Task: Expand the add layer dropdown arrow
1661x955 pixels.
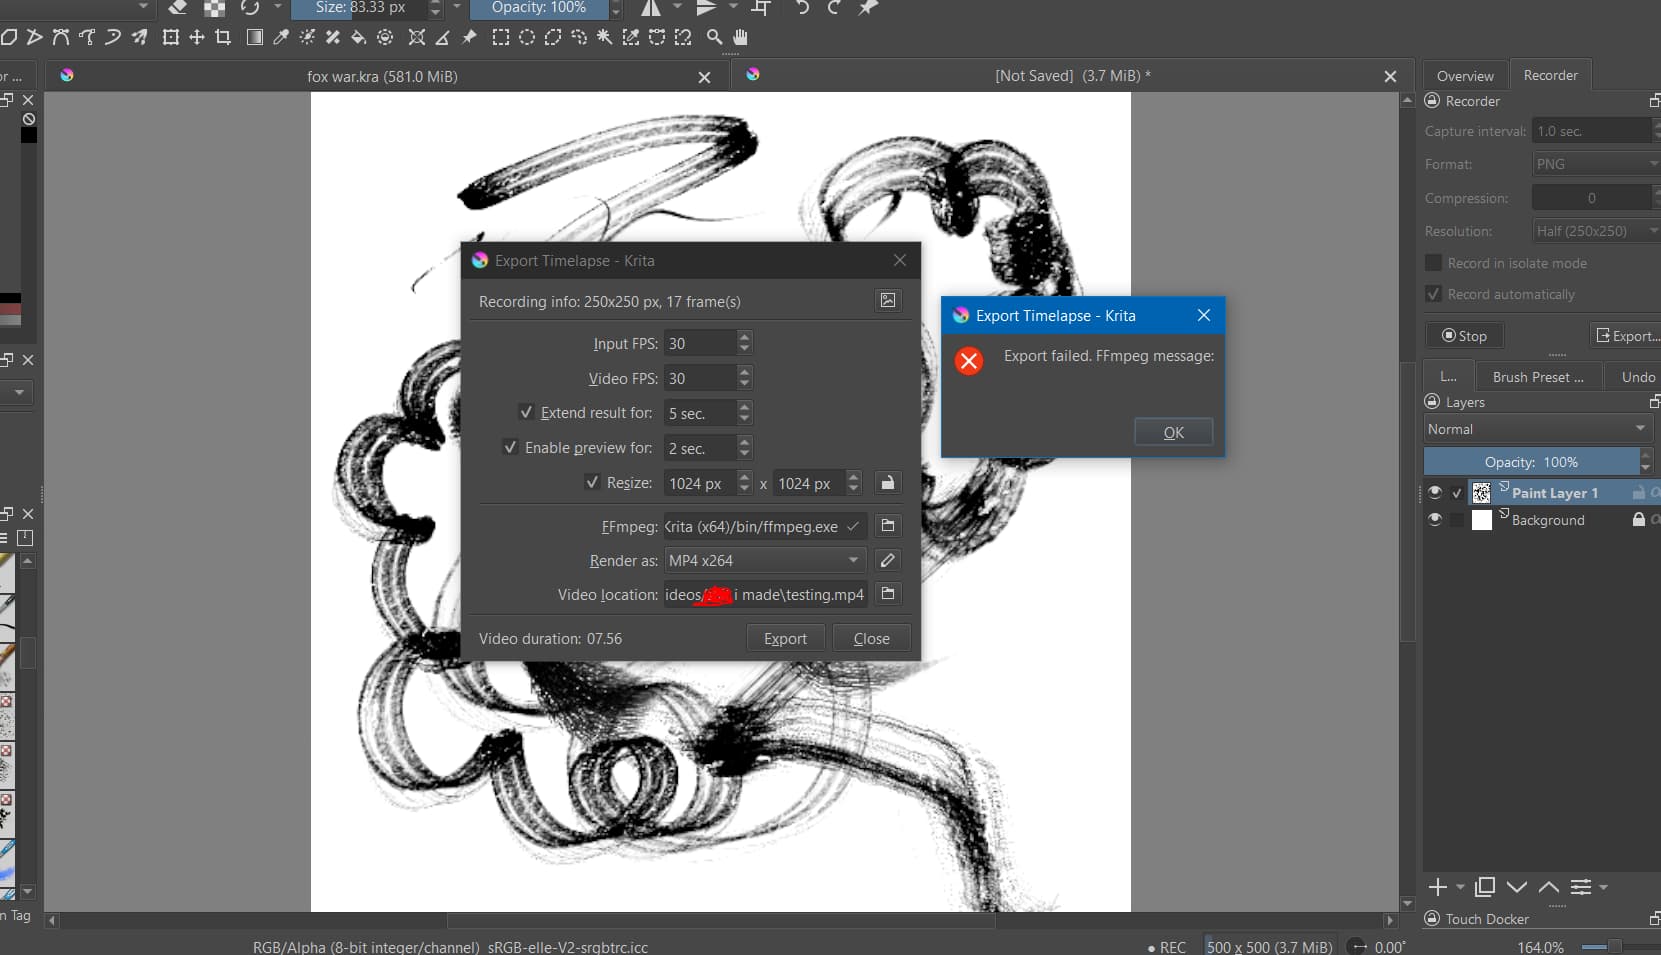Action: click(x=1460, y=887)
